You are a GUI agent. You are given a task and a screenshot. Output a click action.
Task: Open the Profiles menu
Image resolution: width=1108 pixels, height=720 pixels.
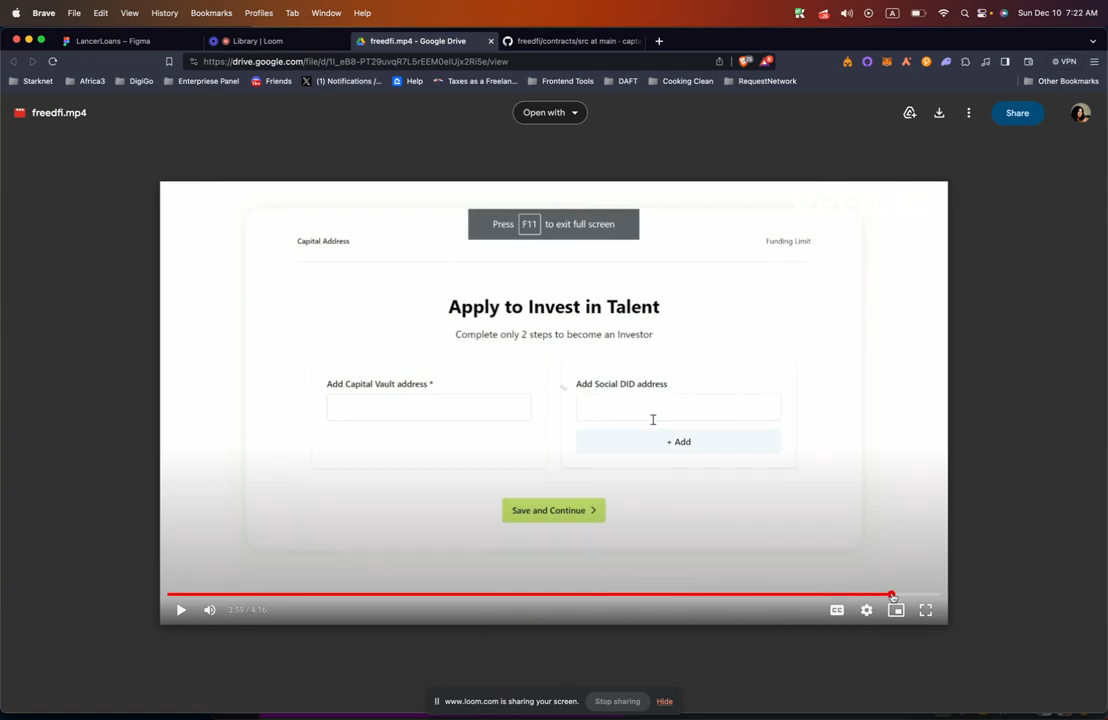coord(259,13)
